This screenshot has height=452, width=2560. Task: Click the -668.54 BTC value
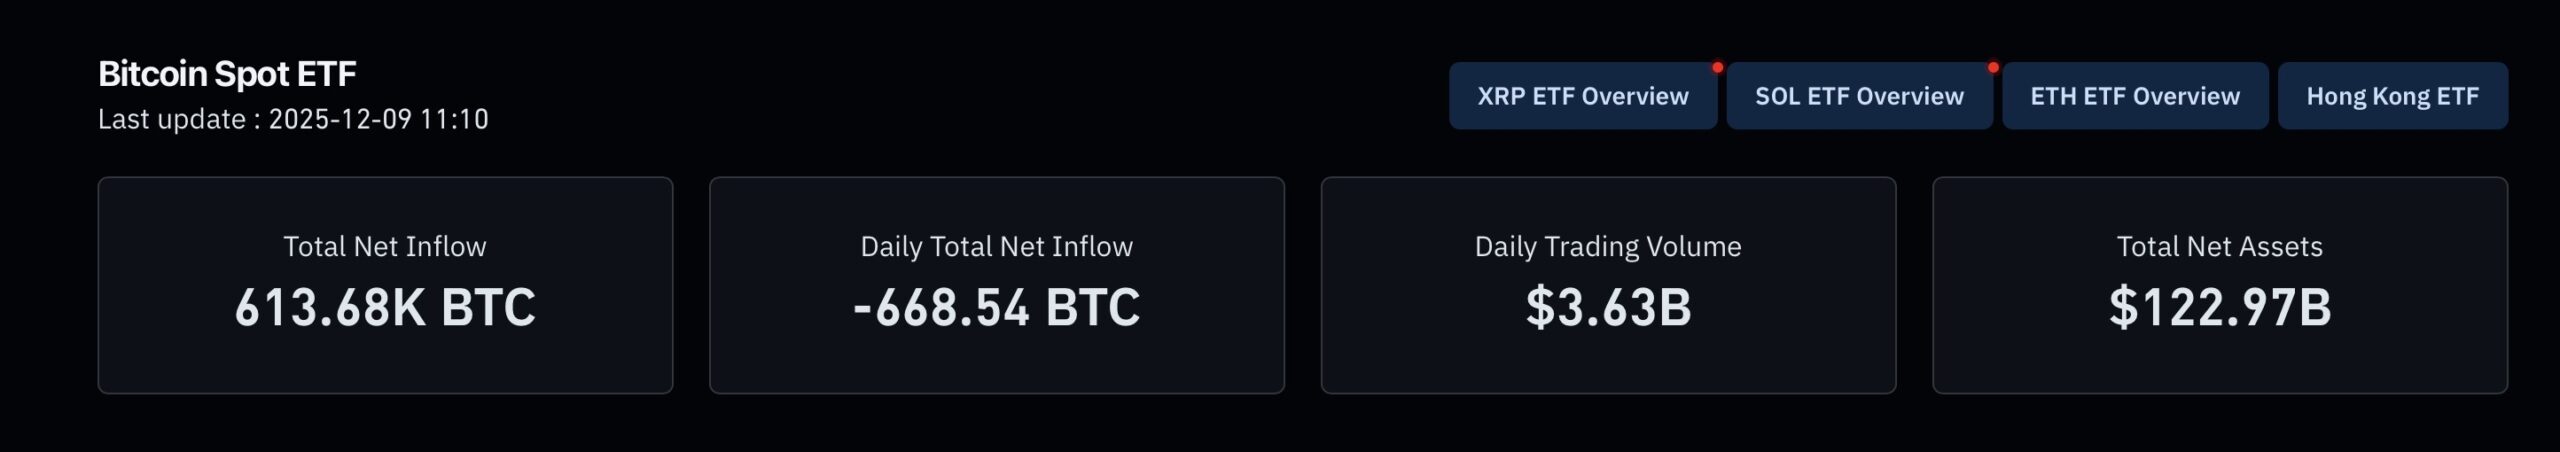[x=996, y=307]
